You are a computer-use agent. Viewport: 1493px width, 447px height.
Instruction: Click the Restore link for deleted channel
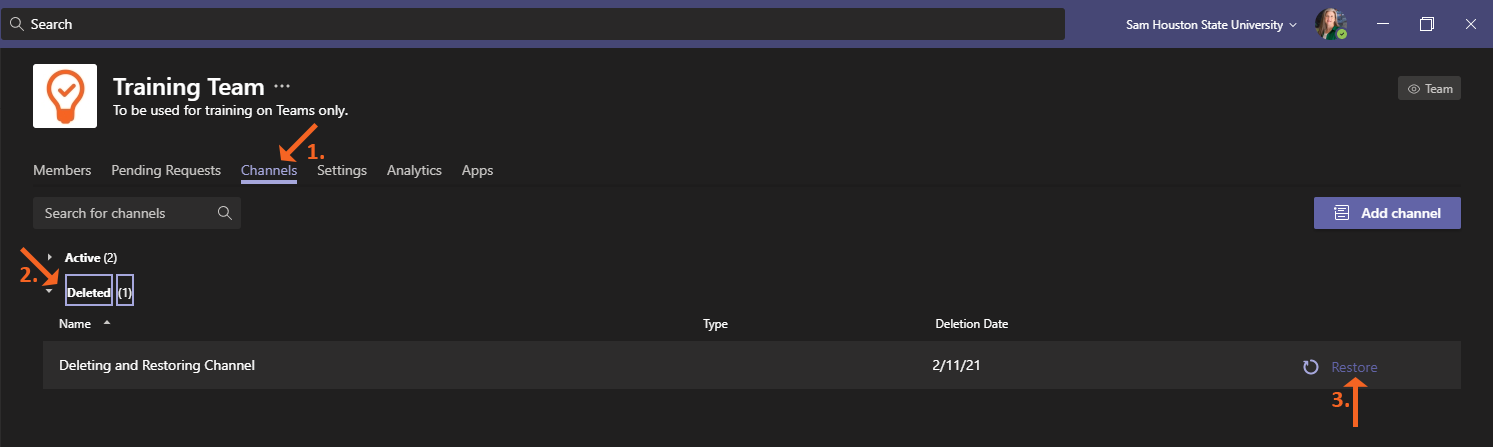[x=1354, y=367]
